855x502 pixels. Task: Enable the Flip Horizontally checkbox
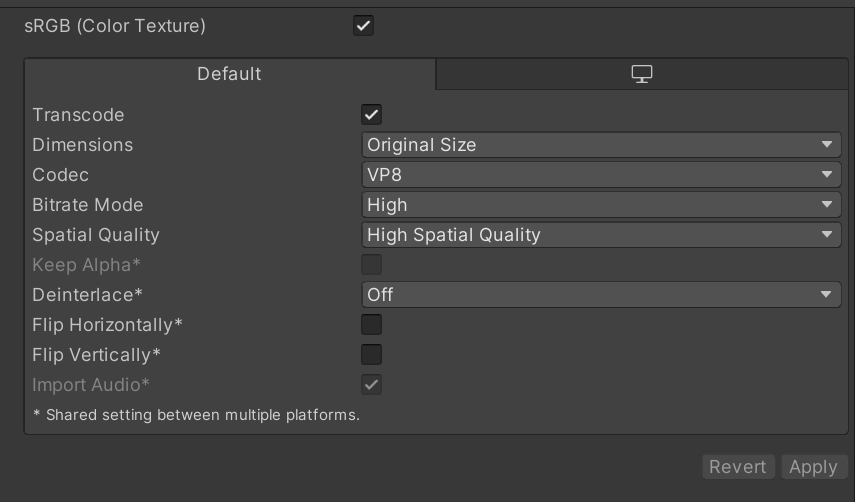point(372,325)
